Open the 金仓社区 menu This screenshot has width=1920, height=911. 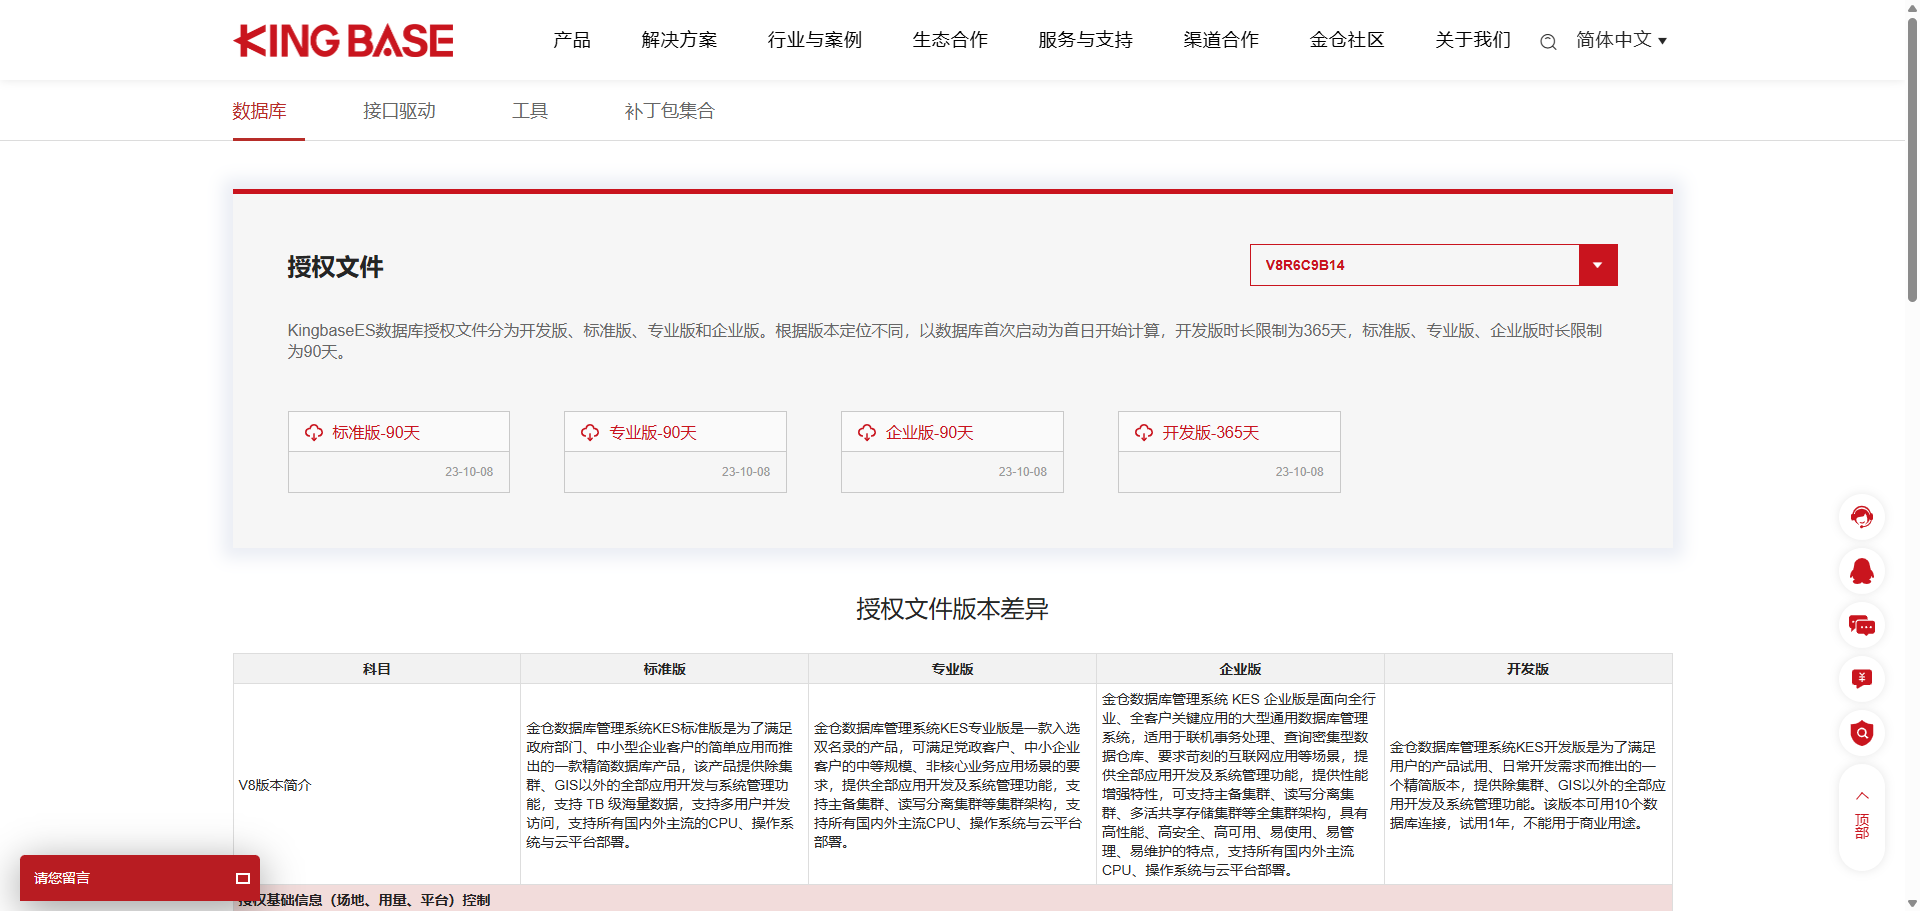click(1347, 40)
